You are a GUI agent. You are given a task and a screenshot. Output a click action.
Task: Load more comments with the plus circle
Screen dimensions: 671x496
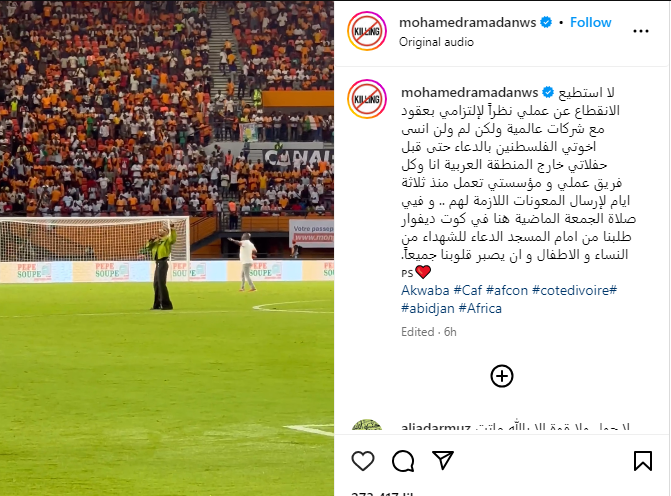[x=502, y=376]
